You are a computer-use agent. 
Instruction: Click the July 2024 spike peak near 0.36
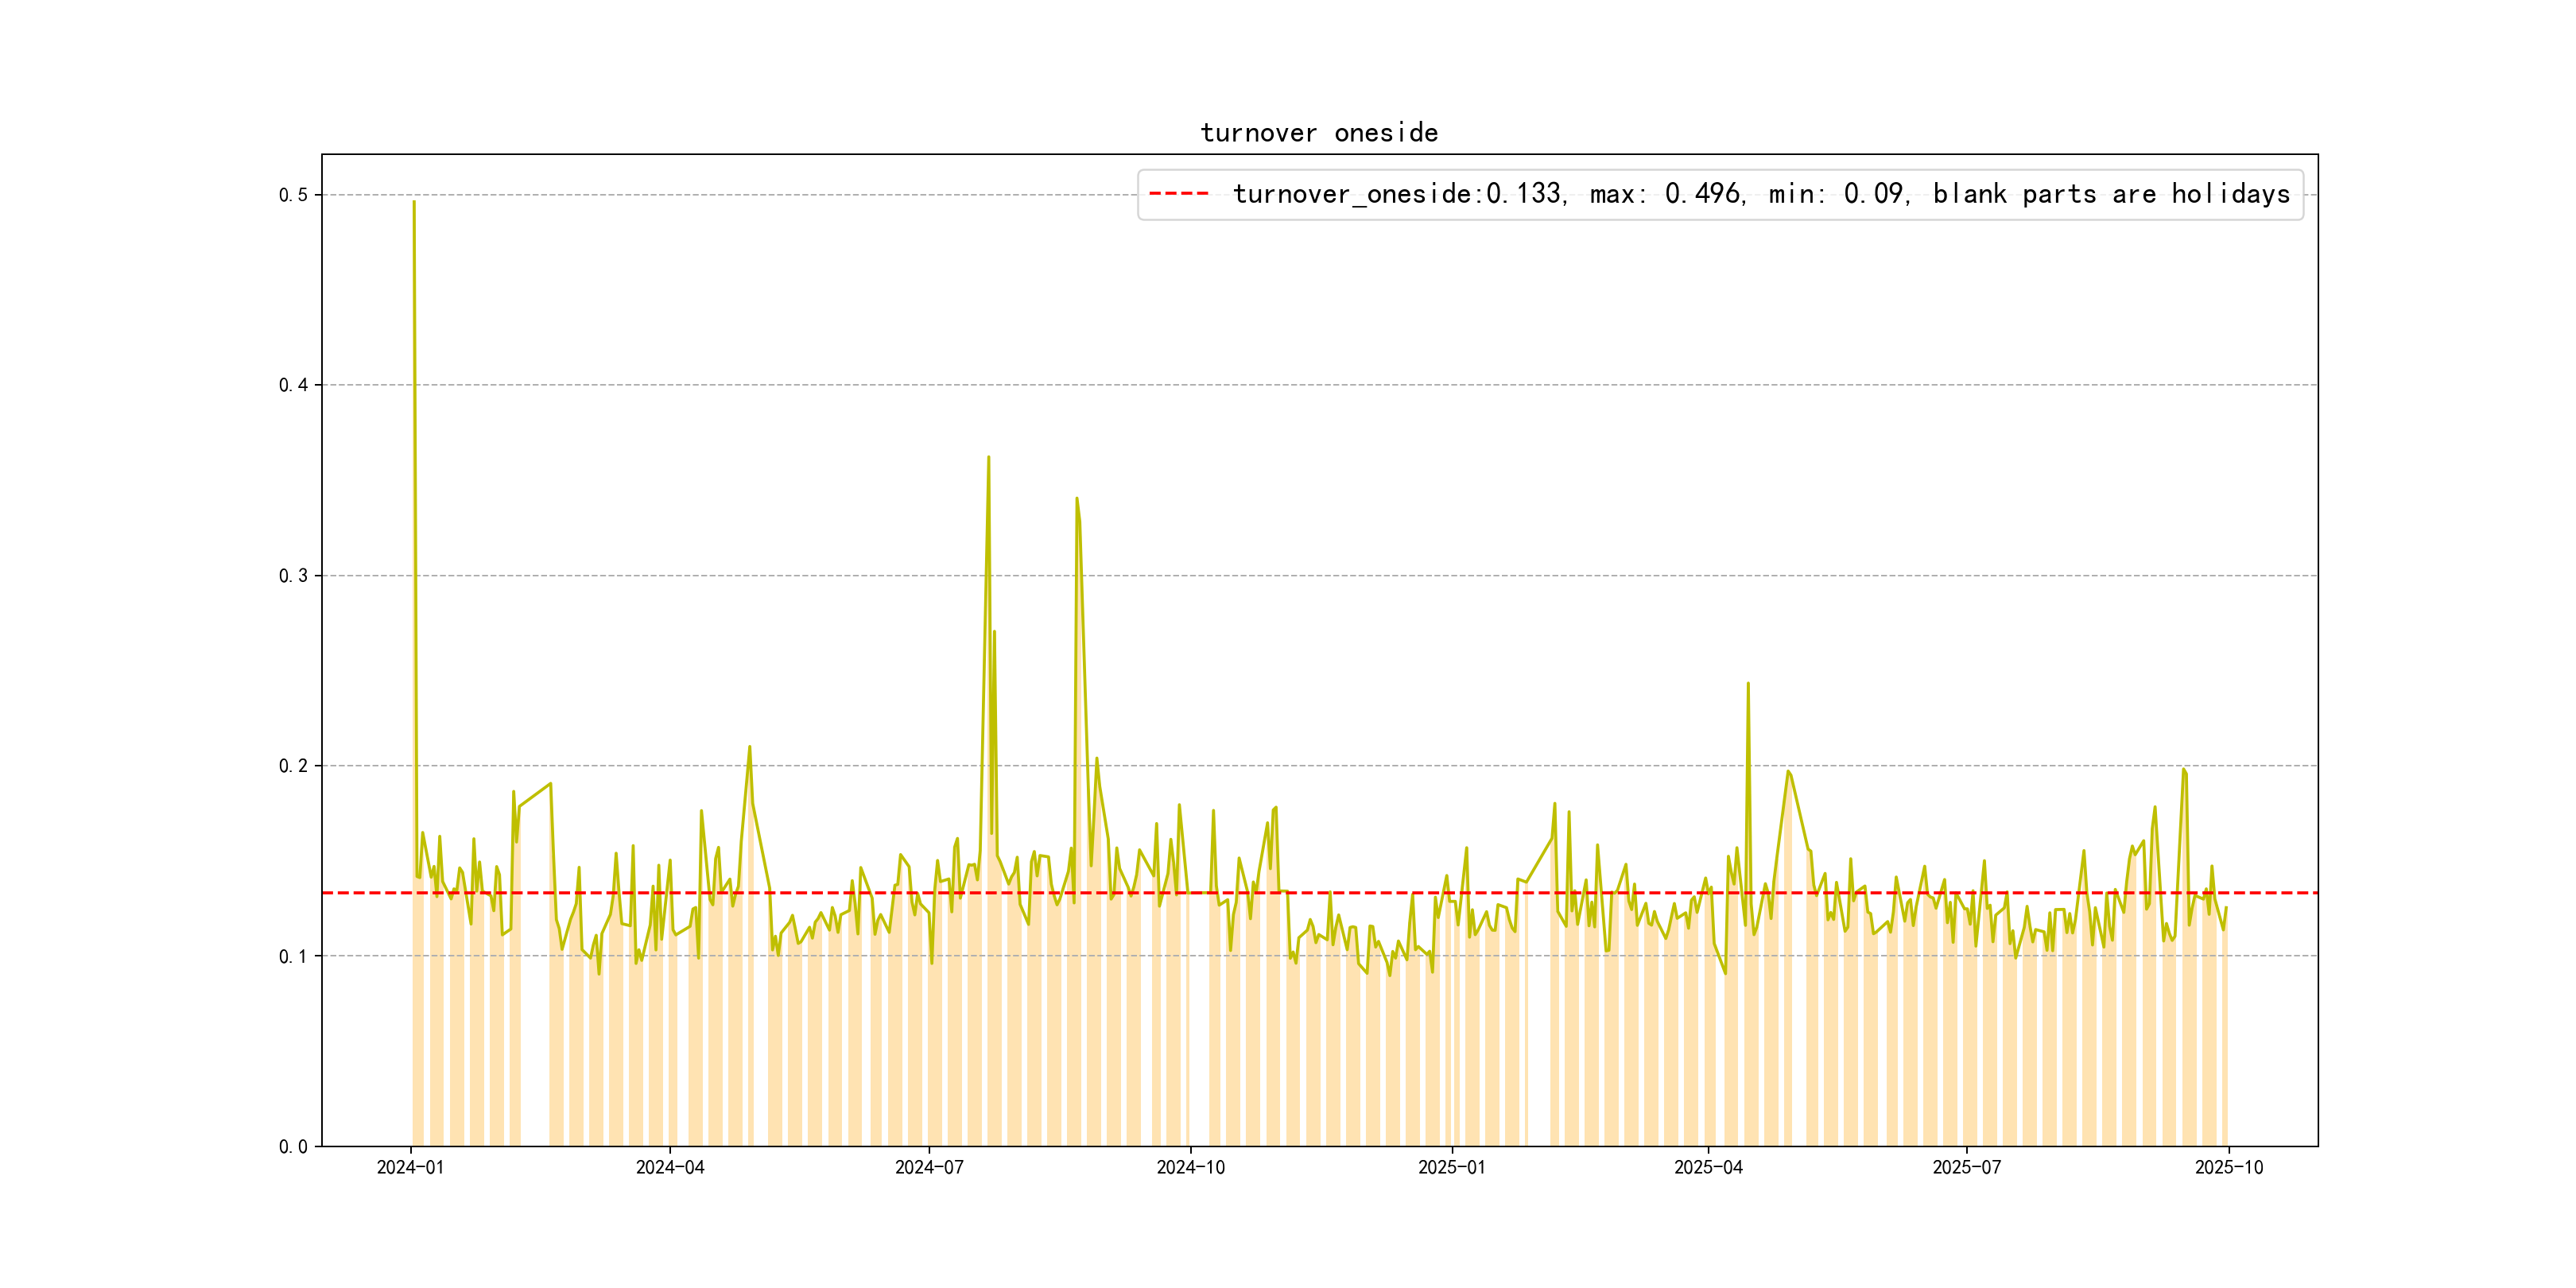tap(988, 458)
